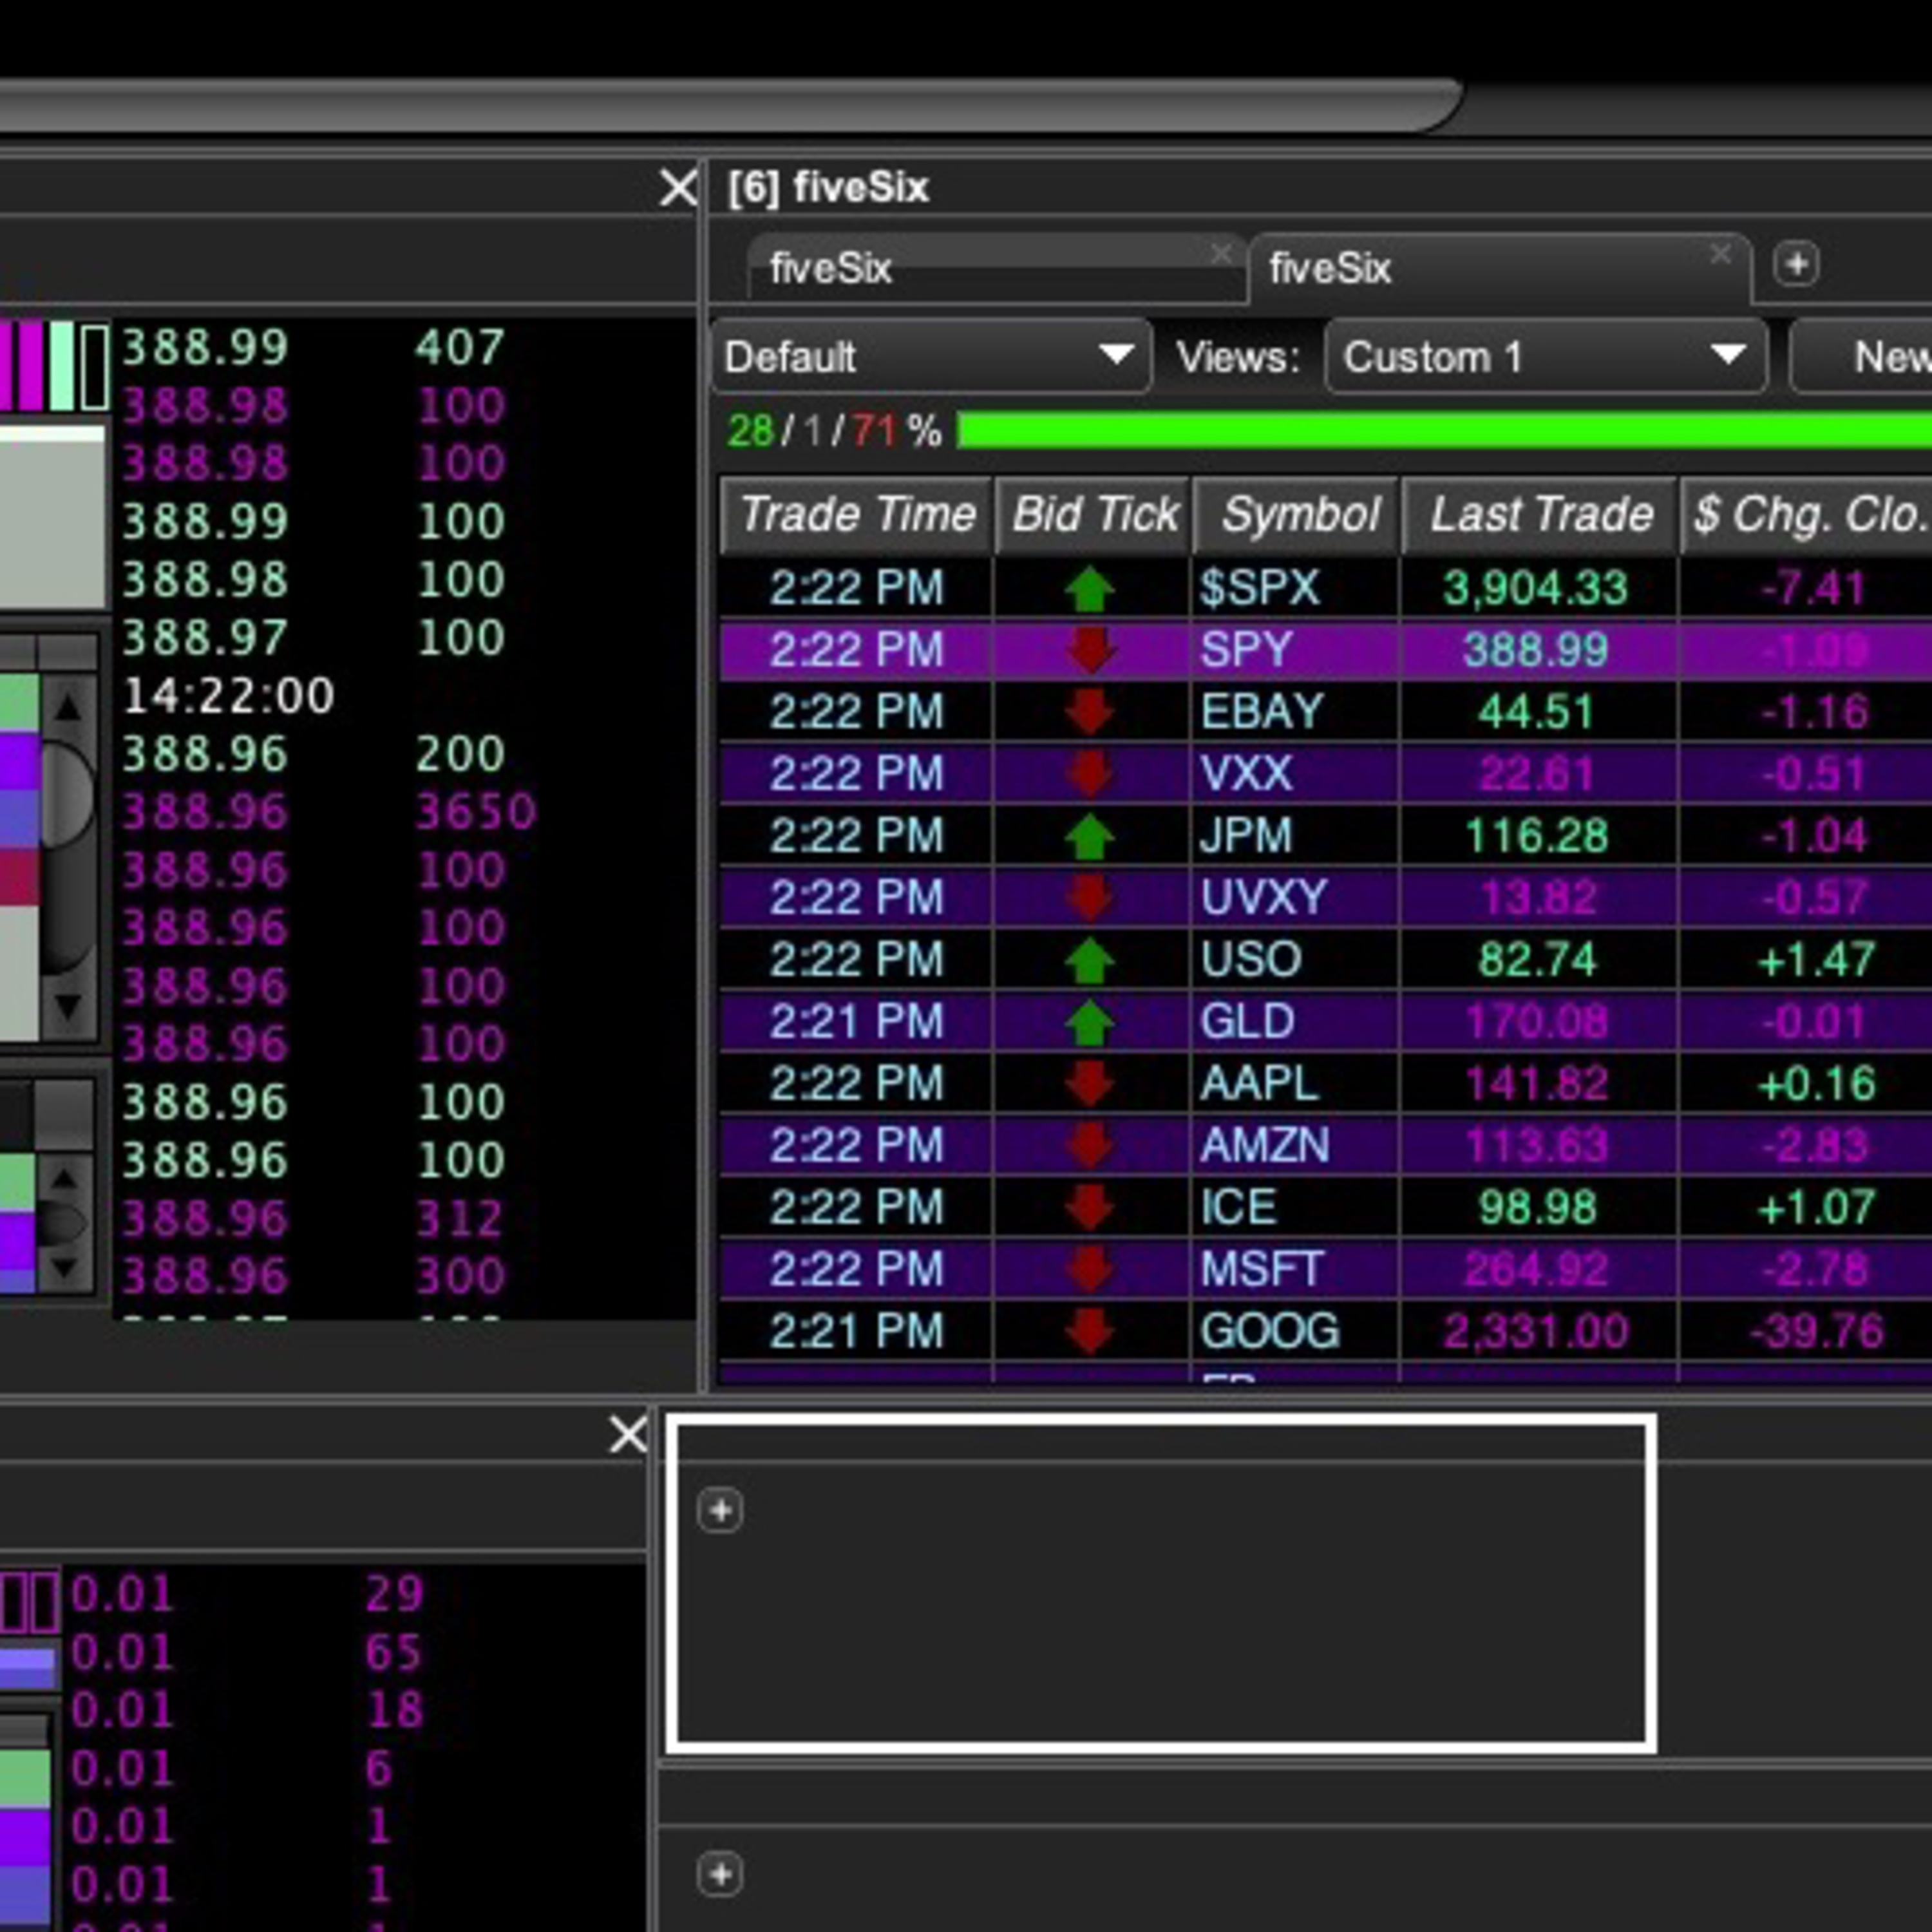The height and width of the screenshot is (1932, 1932).
Task: Select the JPM symbol
Action: coord(1246,836)
